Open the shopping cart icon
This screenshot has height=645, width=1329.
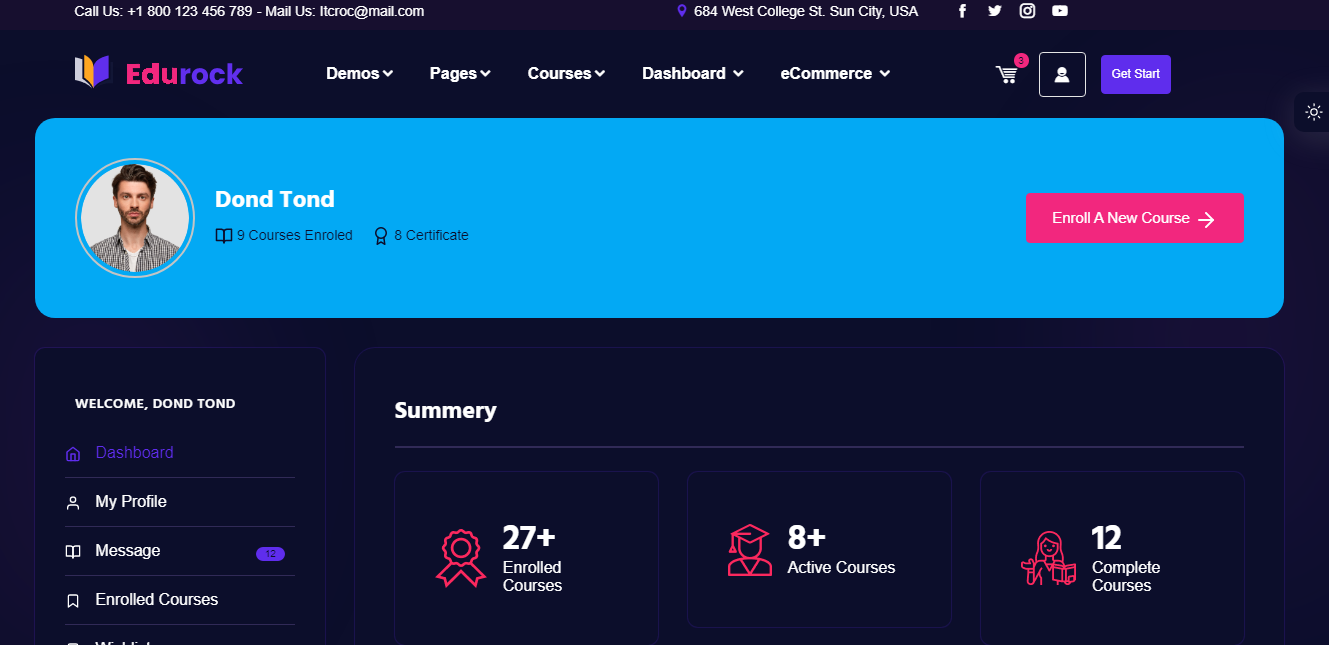pyautogui.click(x=1006, y=74)
